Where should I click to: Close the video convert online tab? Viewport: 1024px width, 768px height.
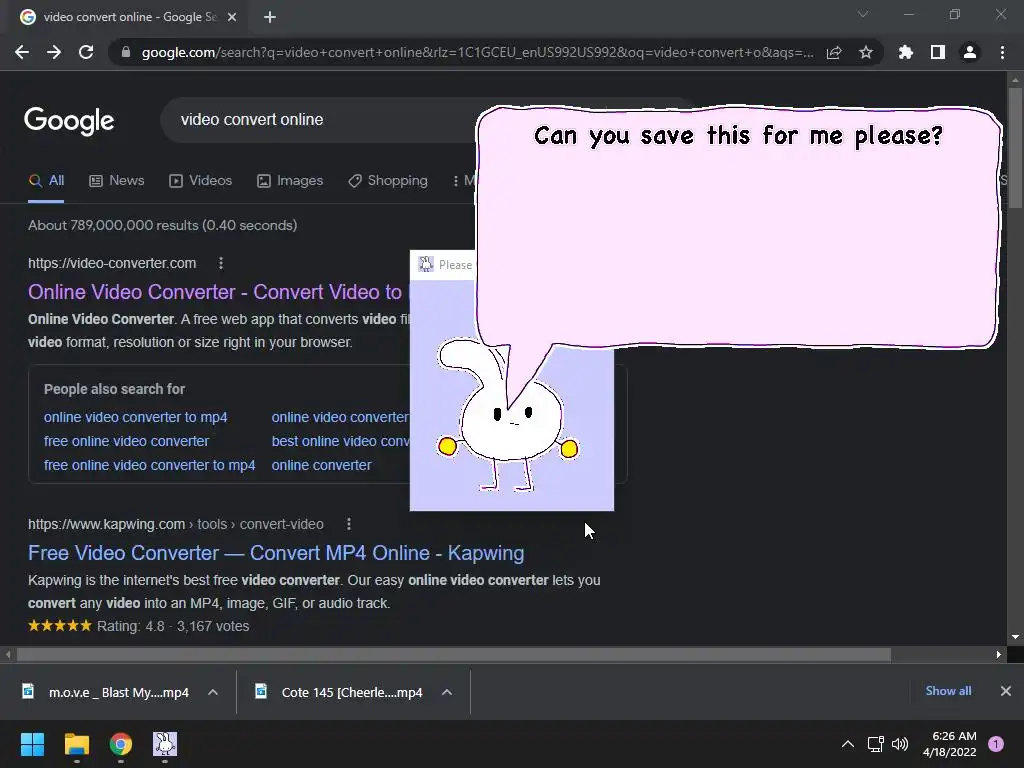(x=232, y=17)
